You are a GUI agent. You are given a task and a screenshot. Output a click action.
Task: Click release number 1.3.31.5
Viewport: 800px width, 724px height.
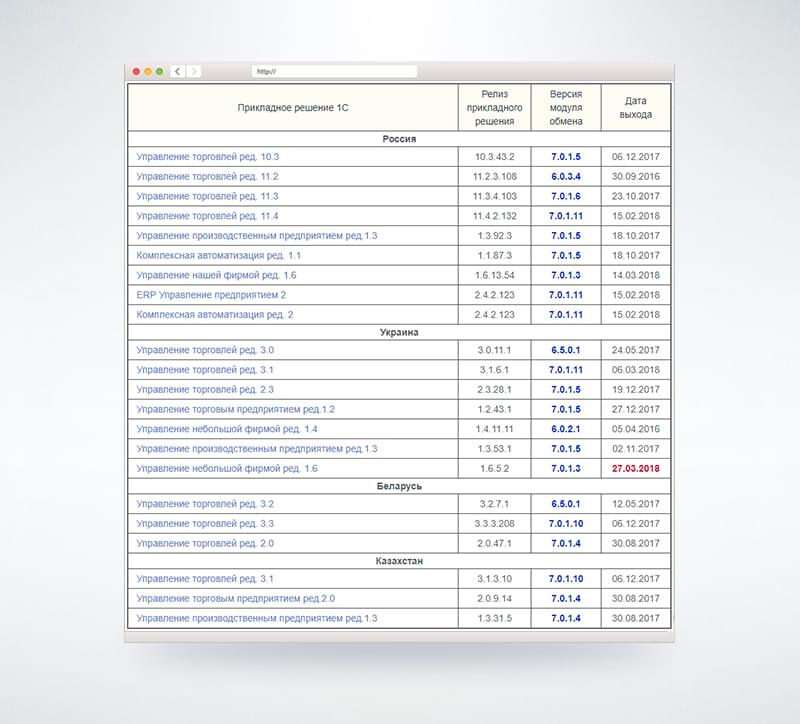tap(494, 618)
